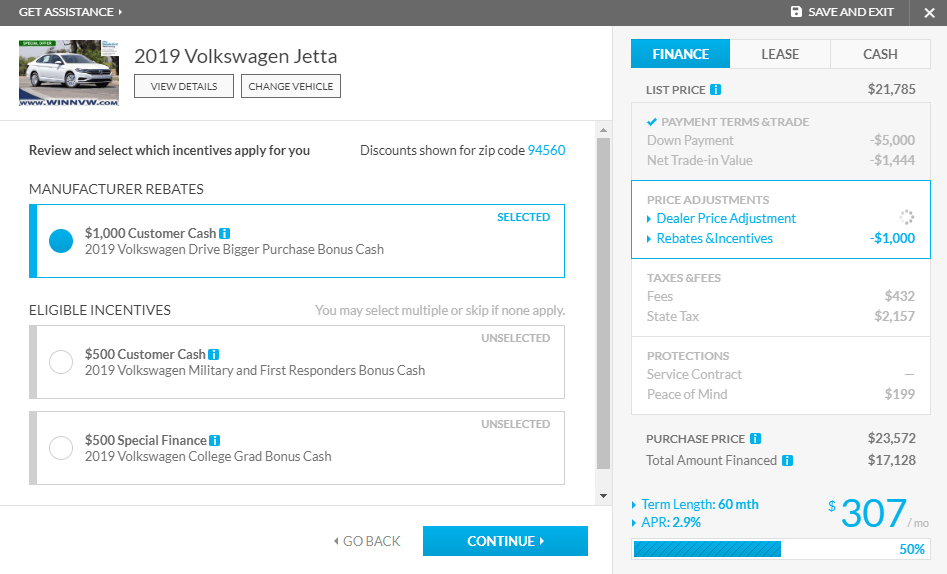
Task: Click the Save and Exit floppy icon
Action: [796, 12]
